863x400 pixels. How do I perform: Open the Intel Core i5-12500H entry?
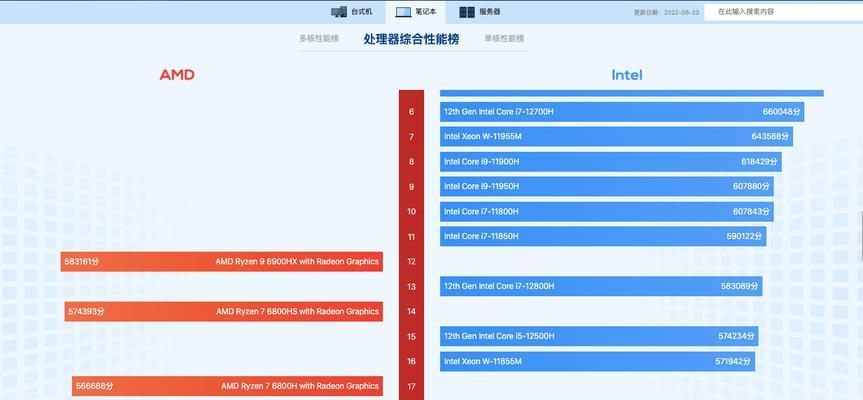coord(599,336)
